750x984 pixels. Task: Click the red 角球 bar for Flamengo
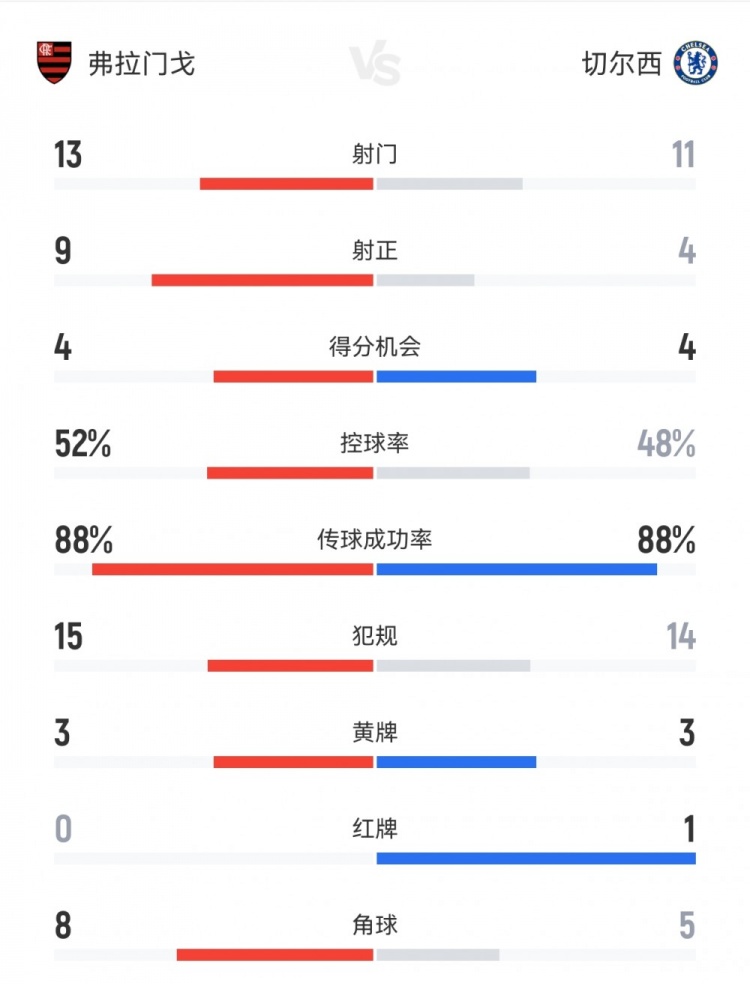click(275, 954)
